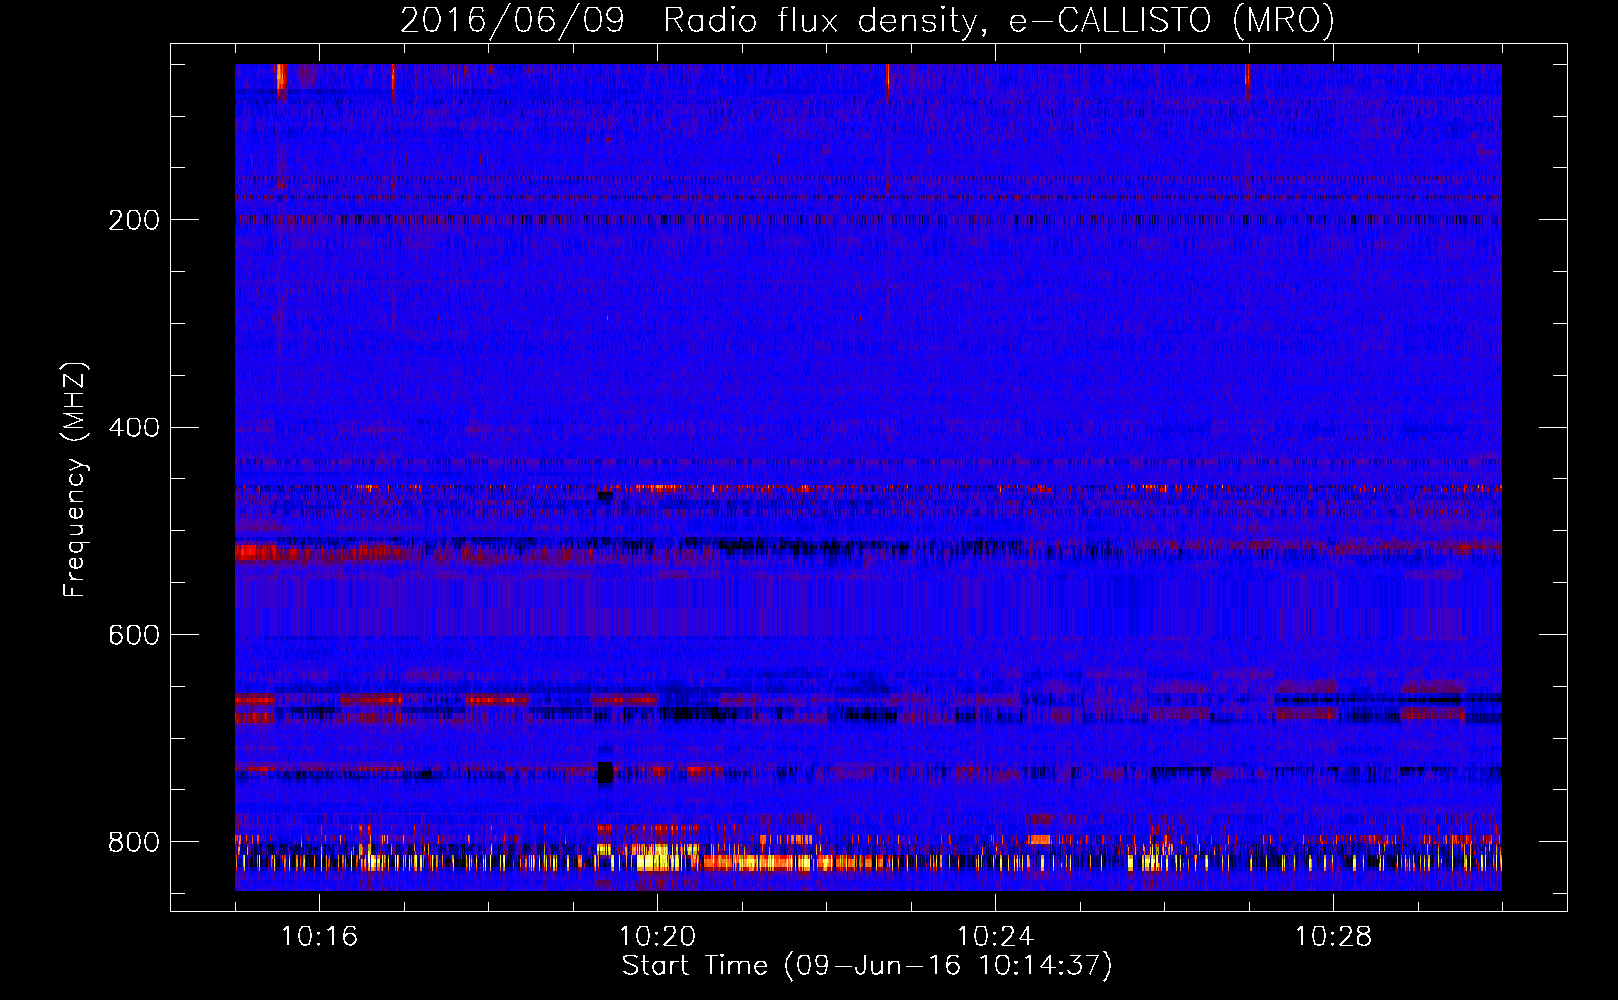Click the 400 frequency tick label
The image size is (1618, 1000).
pyautogui.click(x=134, y=428)
